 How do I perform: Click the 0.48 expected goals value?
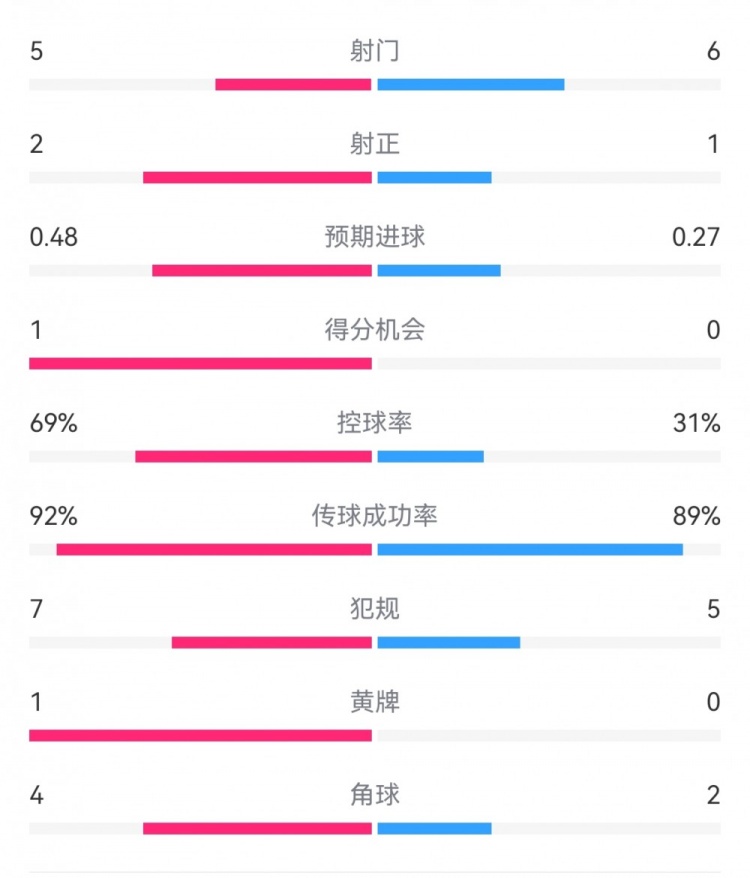54,237
